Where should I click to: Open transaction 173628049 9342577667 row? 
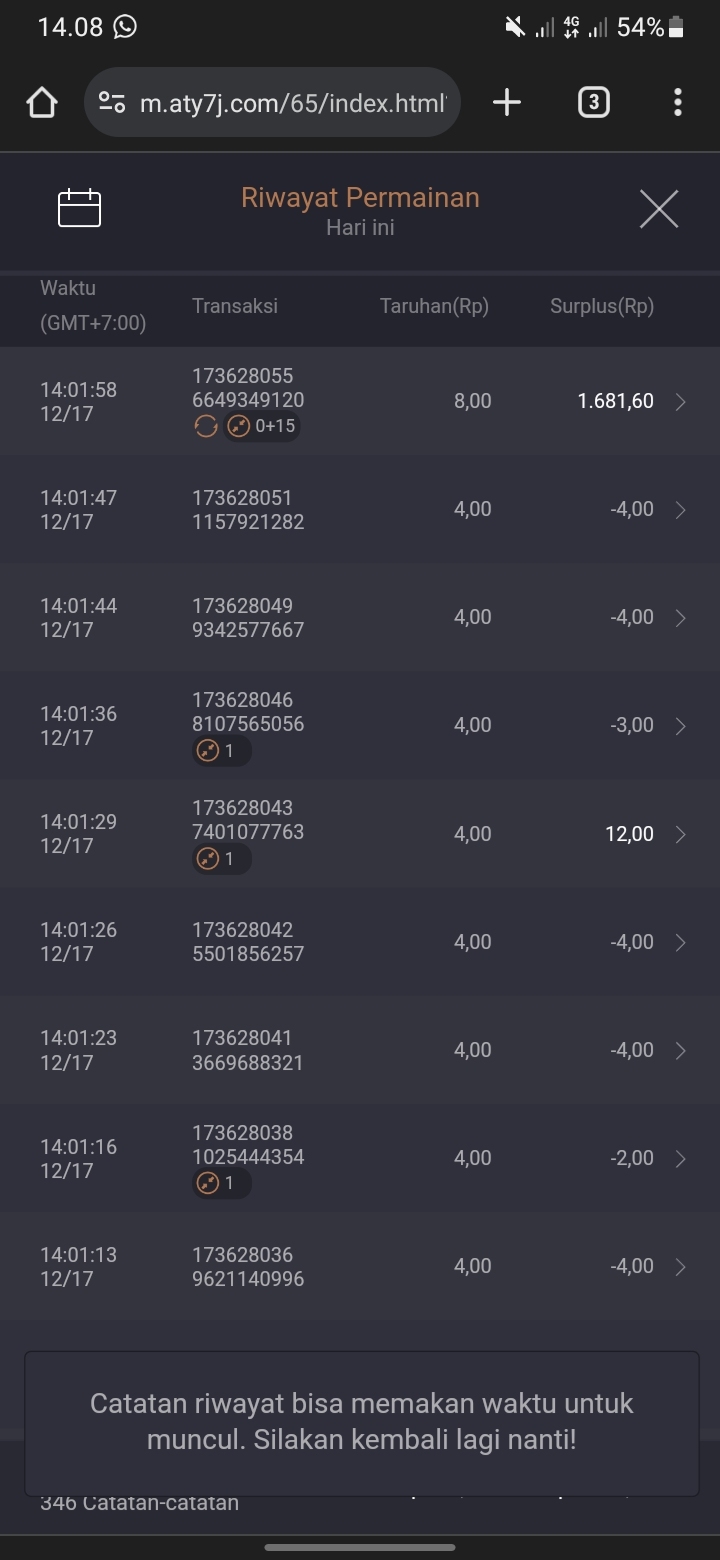click(248, 618)
